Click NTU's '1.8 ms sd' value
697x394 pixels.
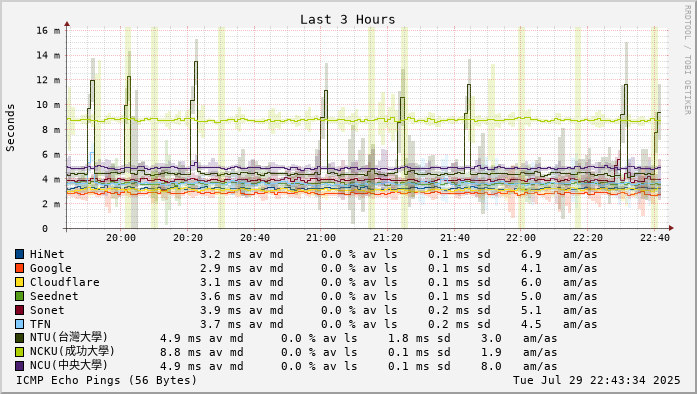419,338
